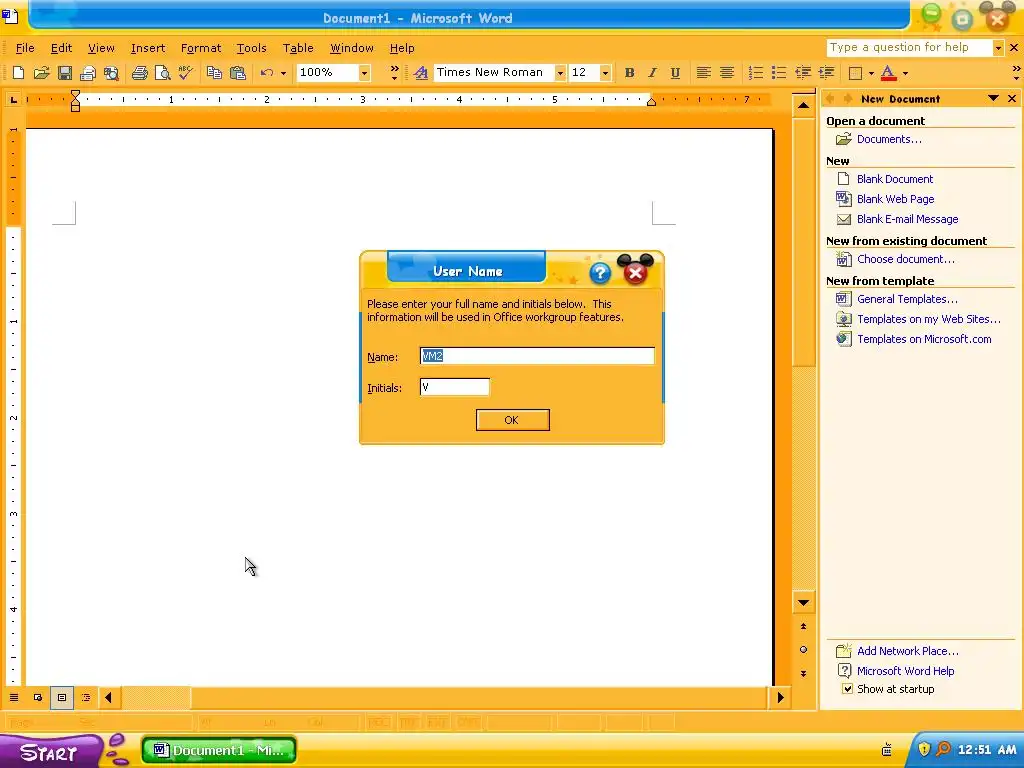
Task: Open the Insert menu
Action: coord(148,48)
